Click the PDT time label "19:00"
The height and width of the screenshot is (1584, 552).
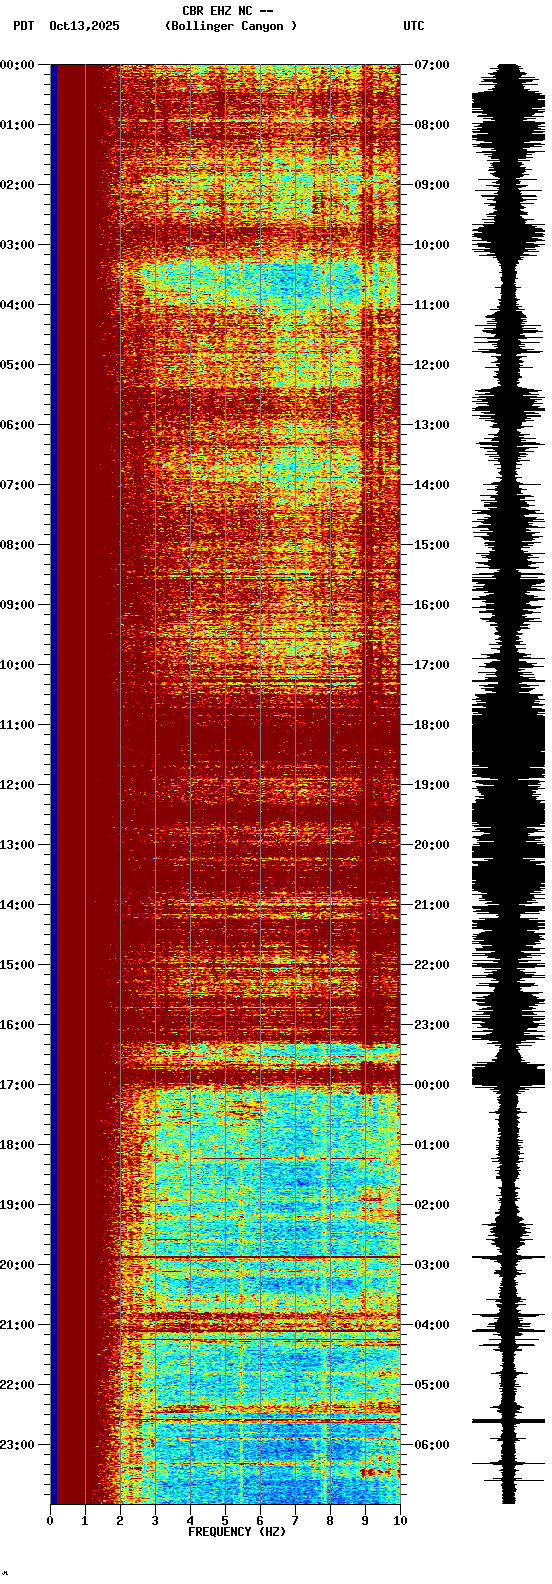(x=17, y=1205)
